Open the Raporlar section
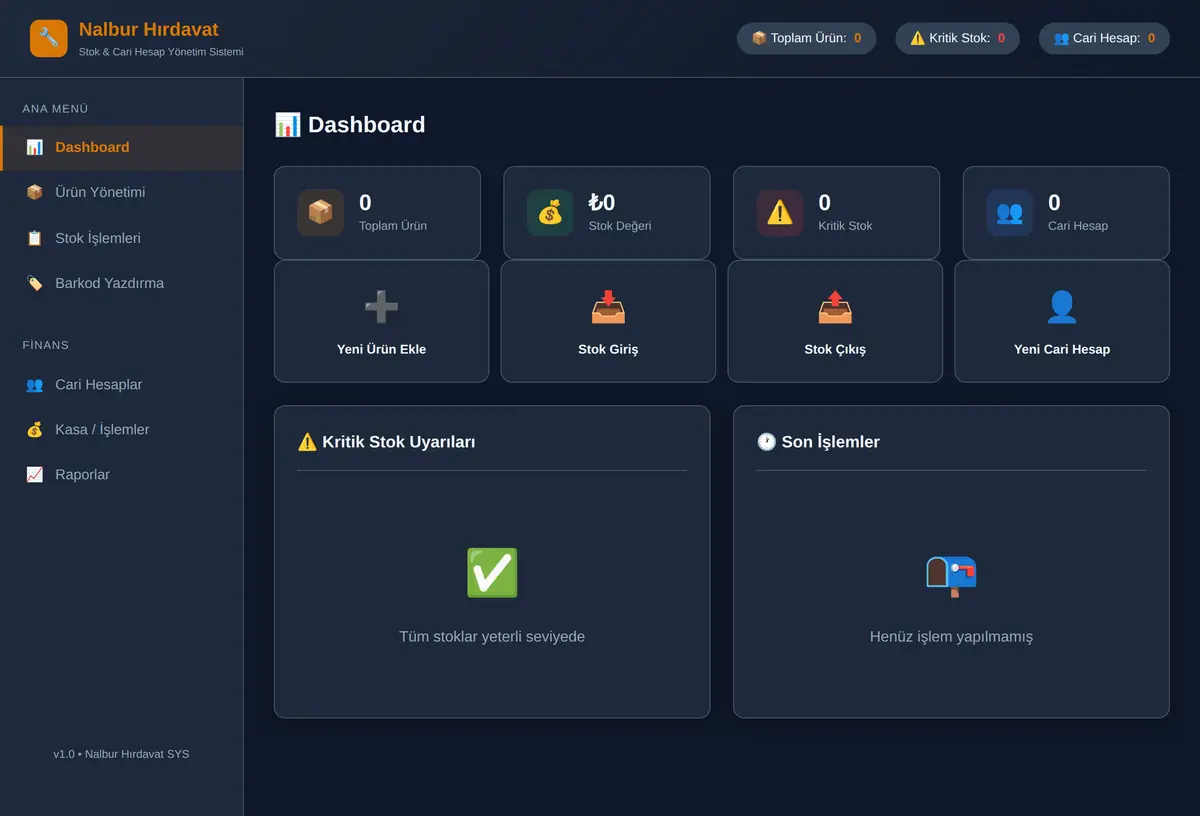This screenshot has width=1200, height=816. pos(121,474)
